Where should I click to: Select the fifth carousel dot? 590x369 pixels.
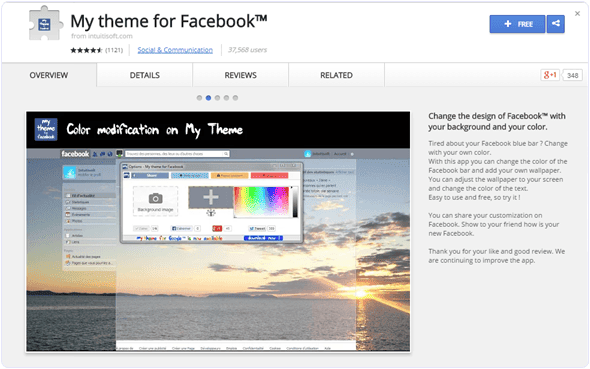click(x=235, y=98)
